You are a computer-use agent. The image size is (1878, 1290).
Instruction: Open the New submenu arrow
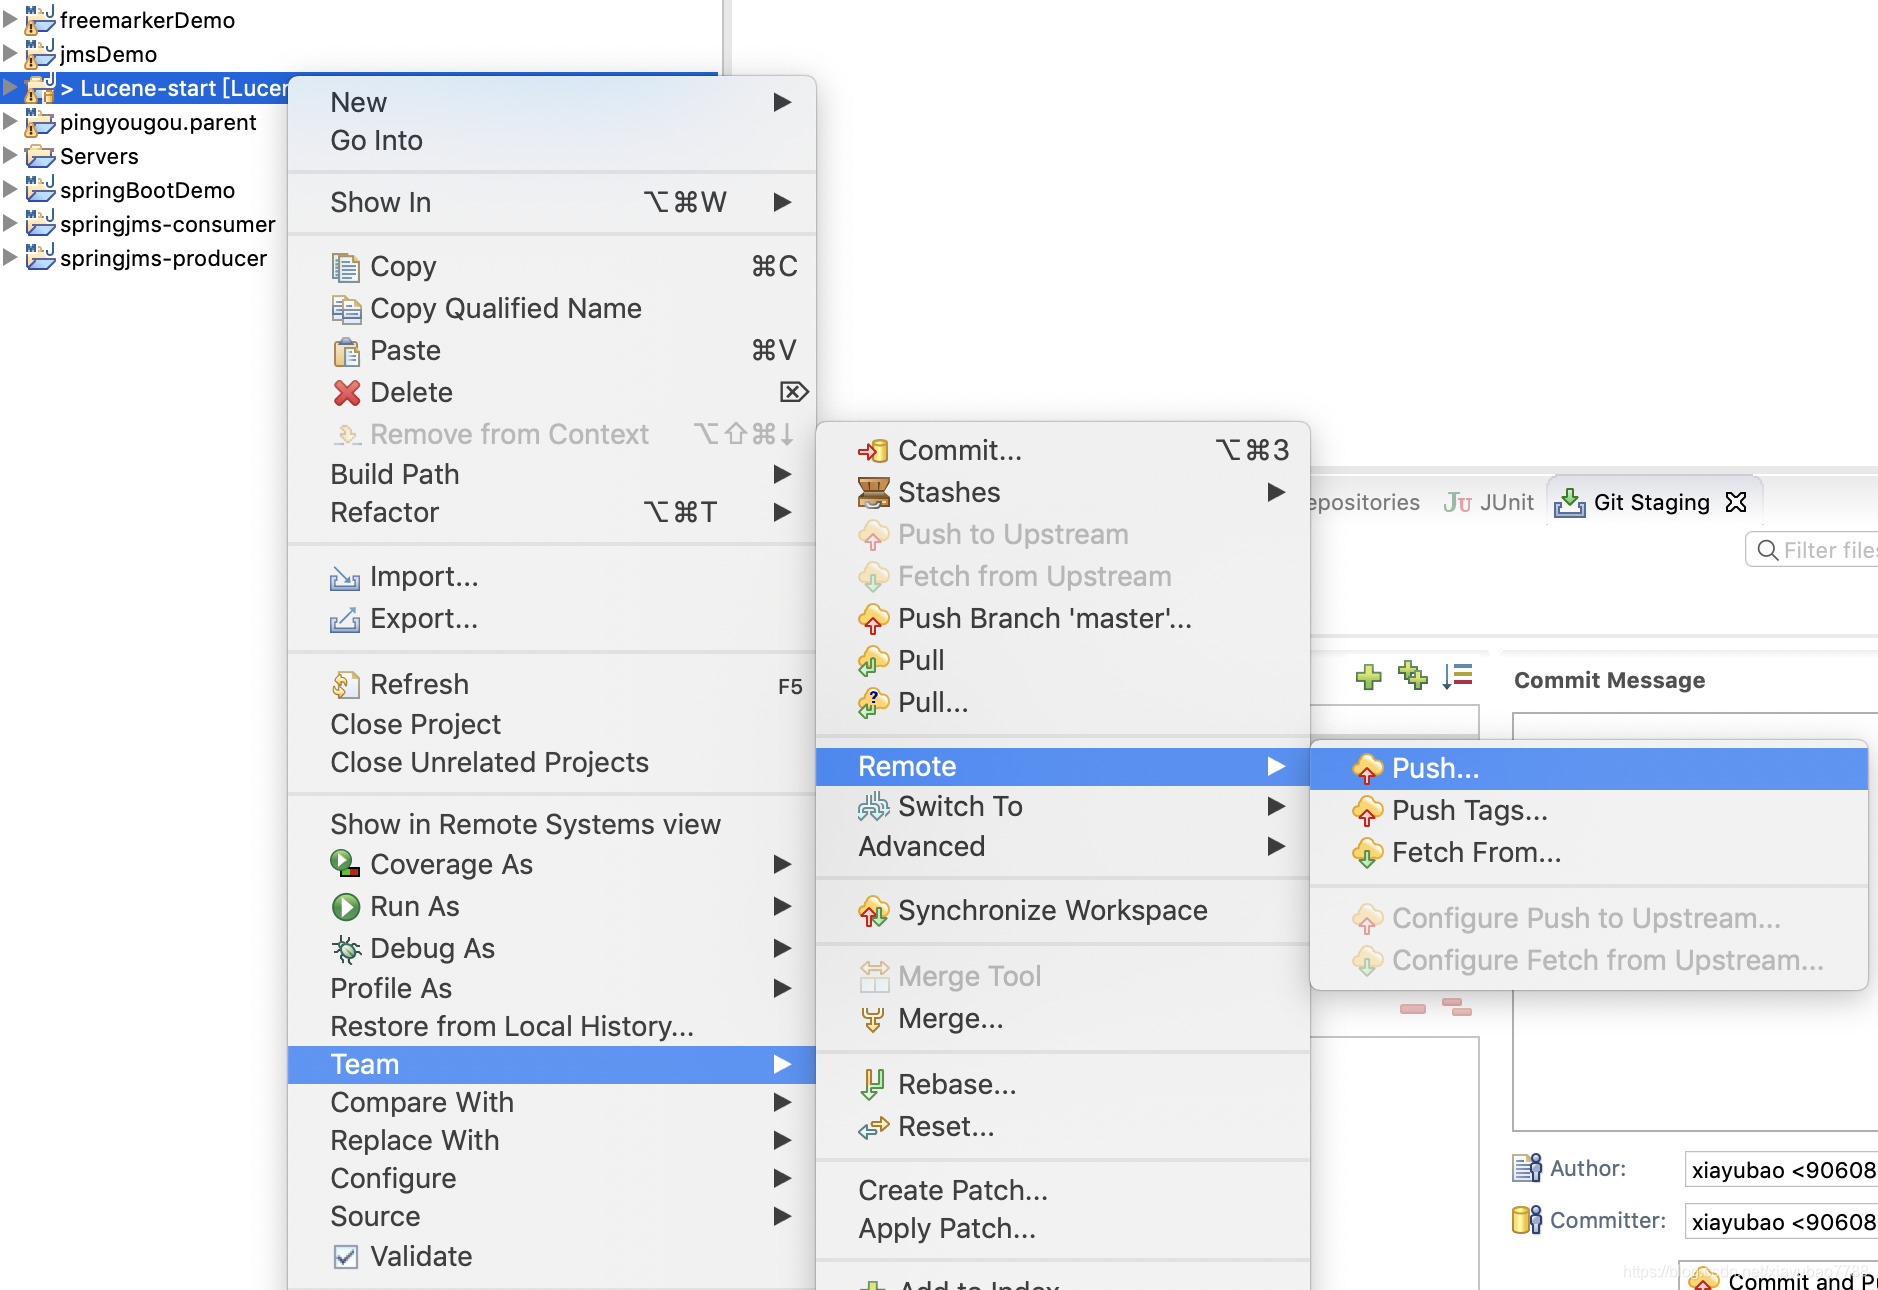783,102
